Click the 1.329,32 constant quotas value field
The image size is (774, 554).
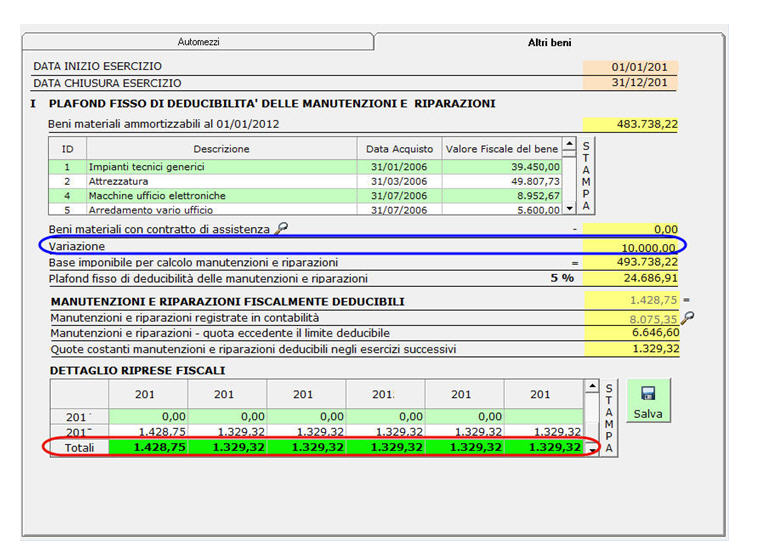[x=632, y=349]
